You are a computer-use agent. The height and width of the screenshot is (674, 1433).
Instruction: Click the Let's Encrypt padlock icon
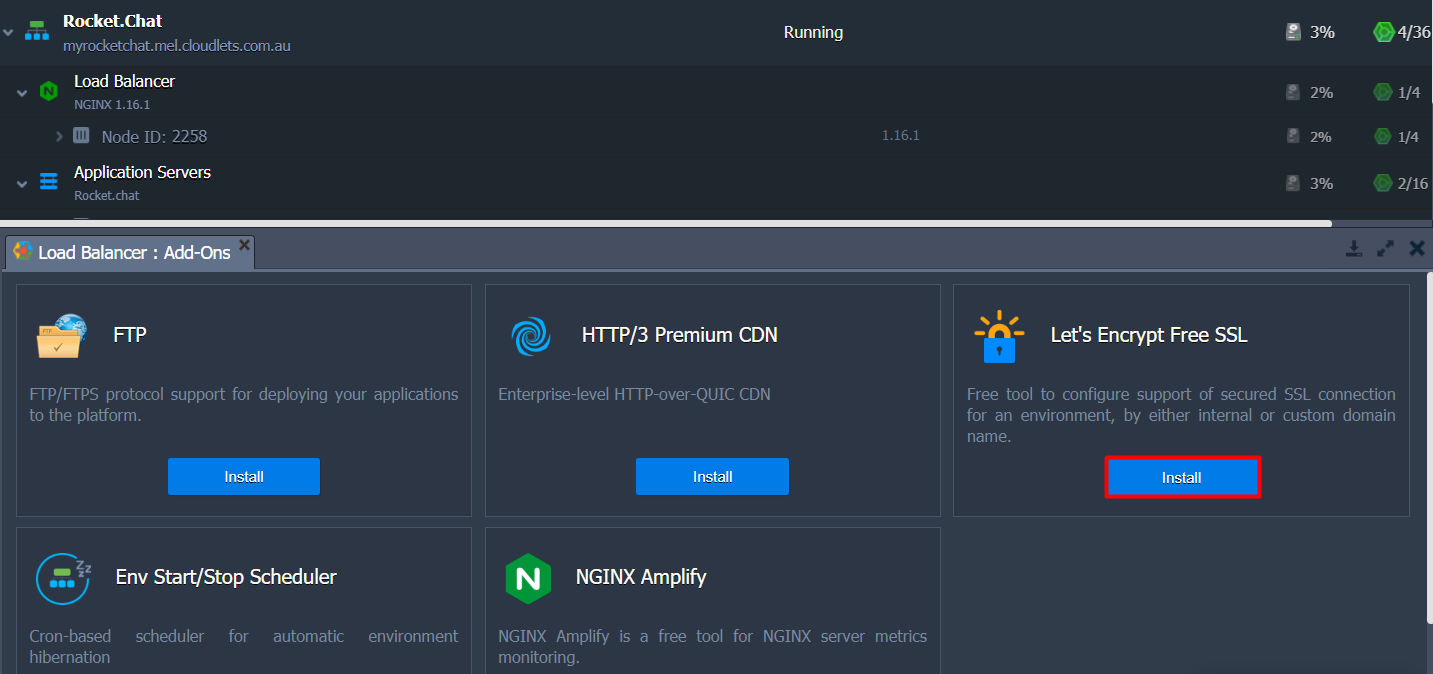[x=999, y=337]
